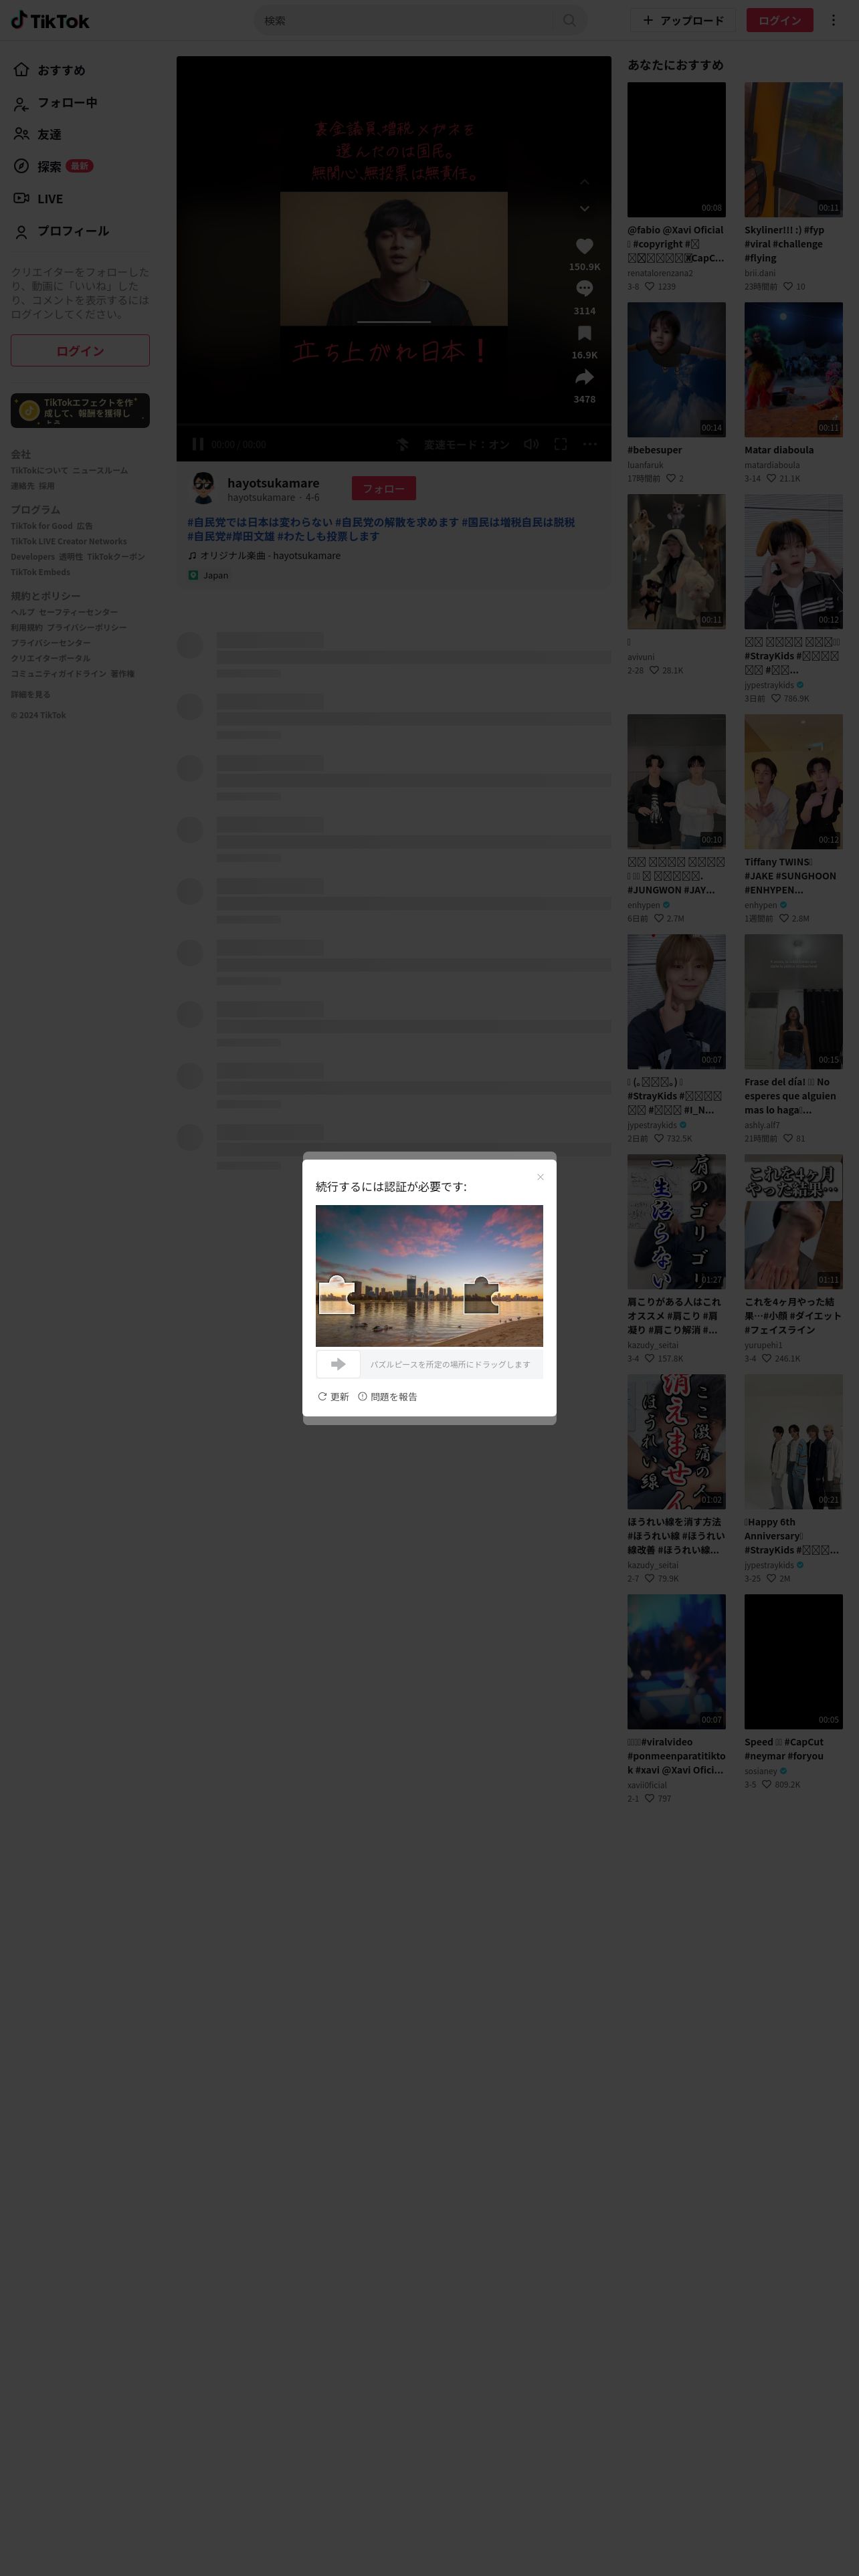Open the プライバシーセンター footer link
Screen dimensions: 859x2576
51,643
